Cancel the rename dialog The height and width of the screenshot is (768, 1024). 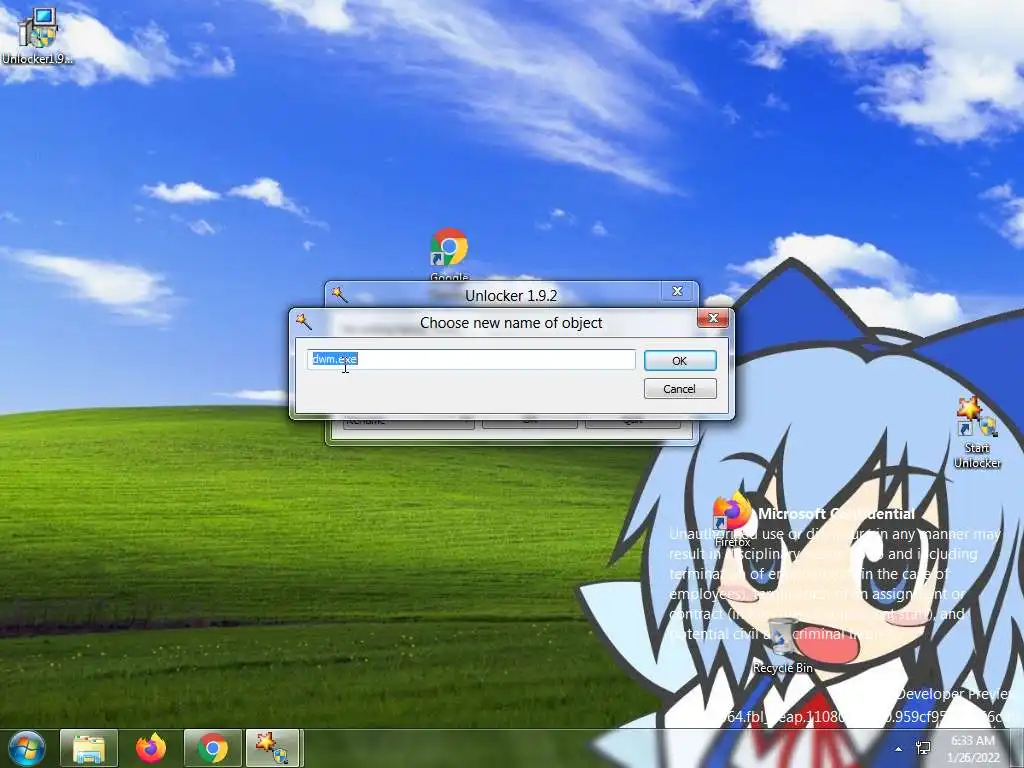[x=680, y=389]
